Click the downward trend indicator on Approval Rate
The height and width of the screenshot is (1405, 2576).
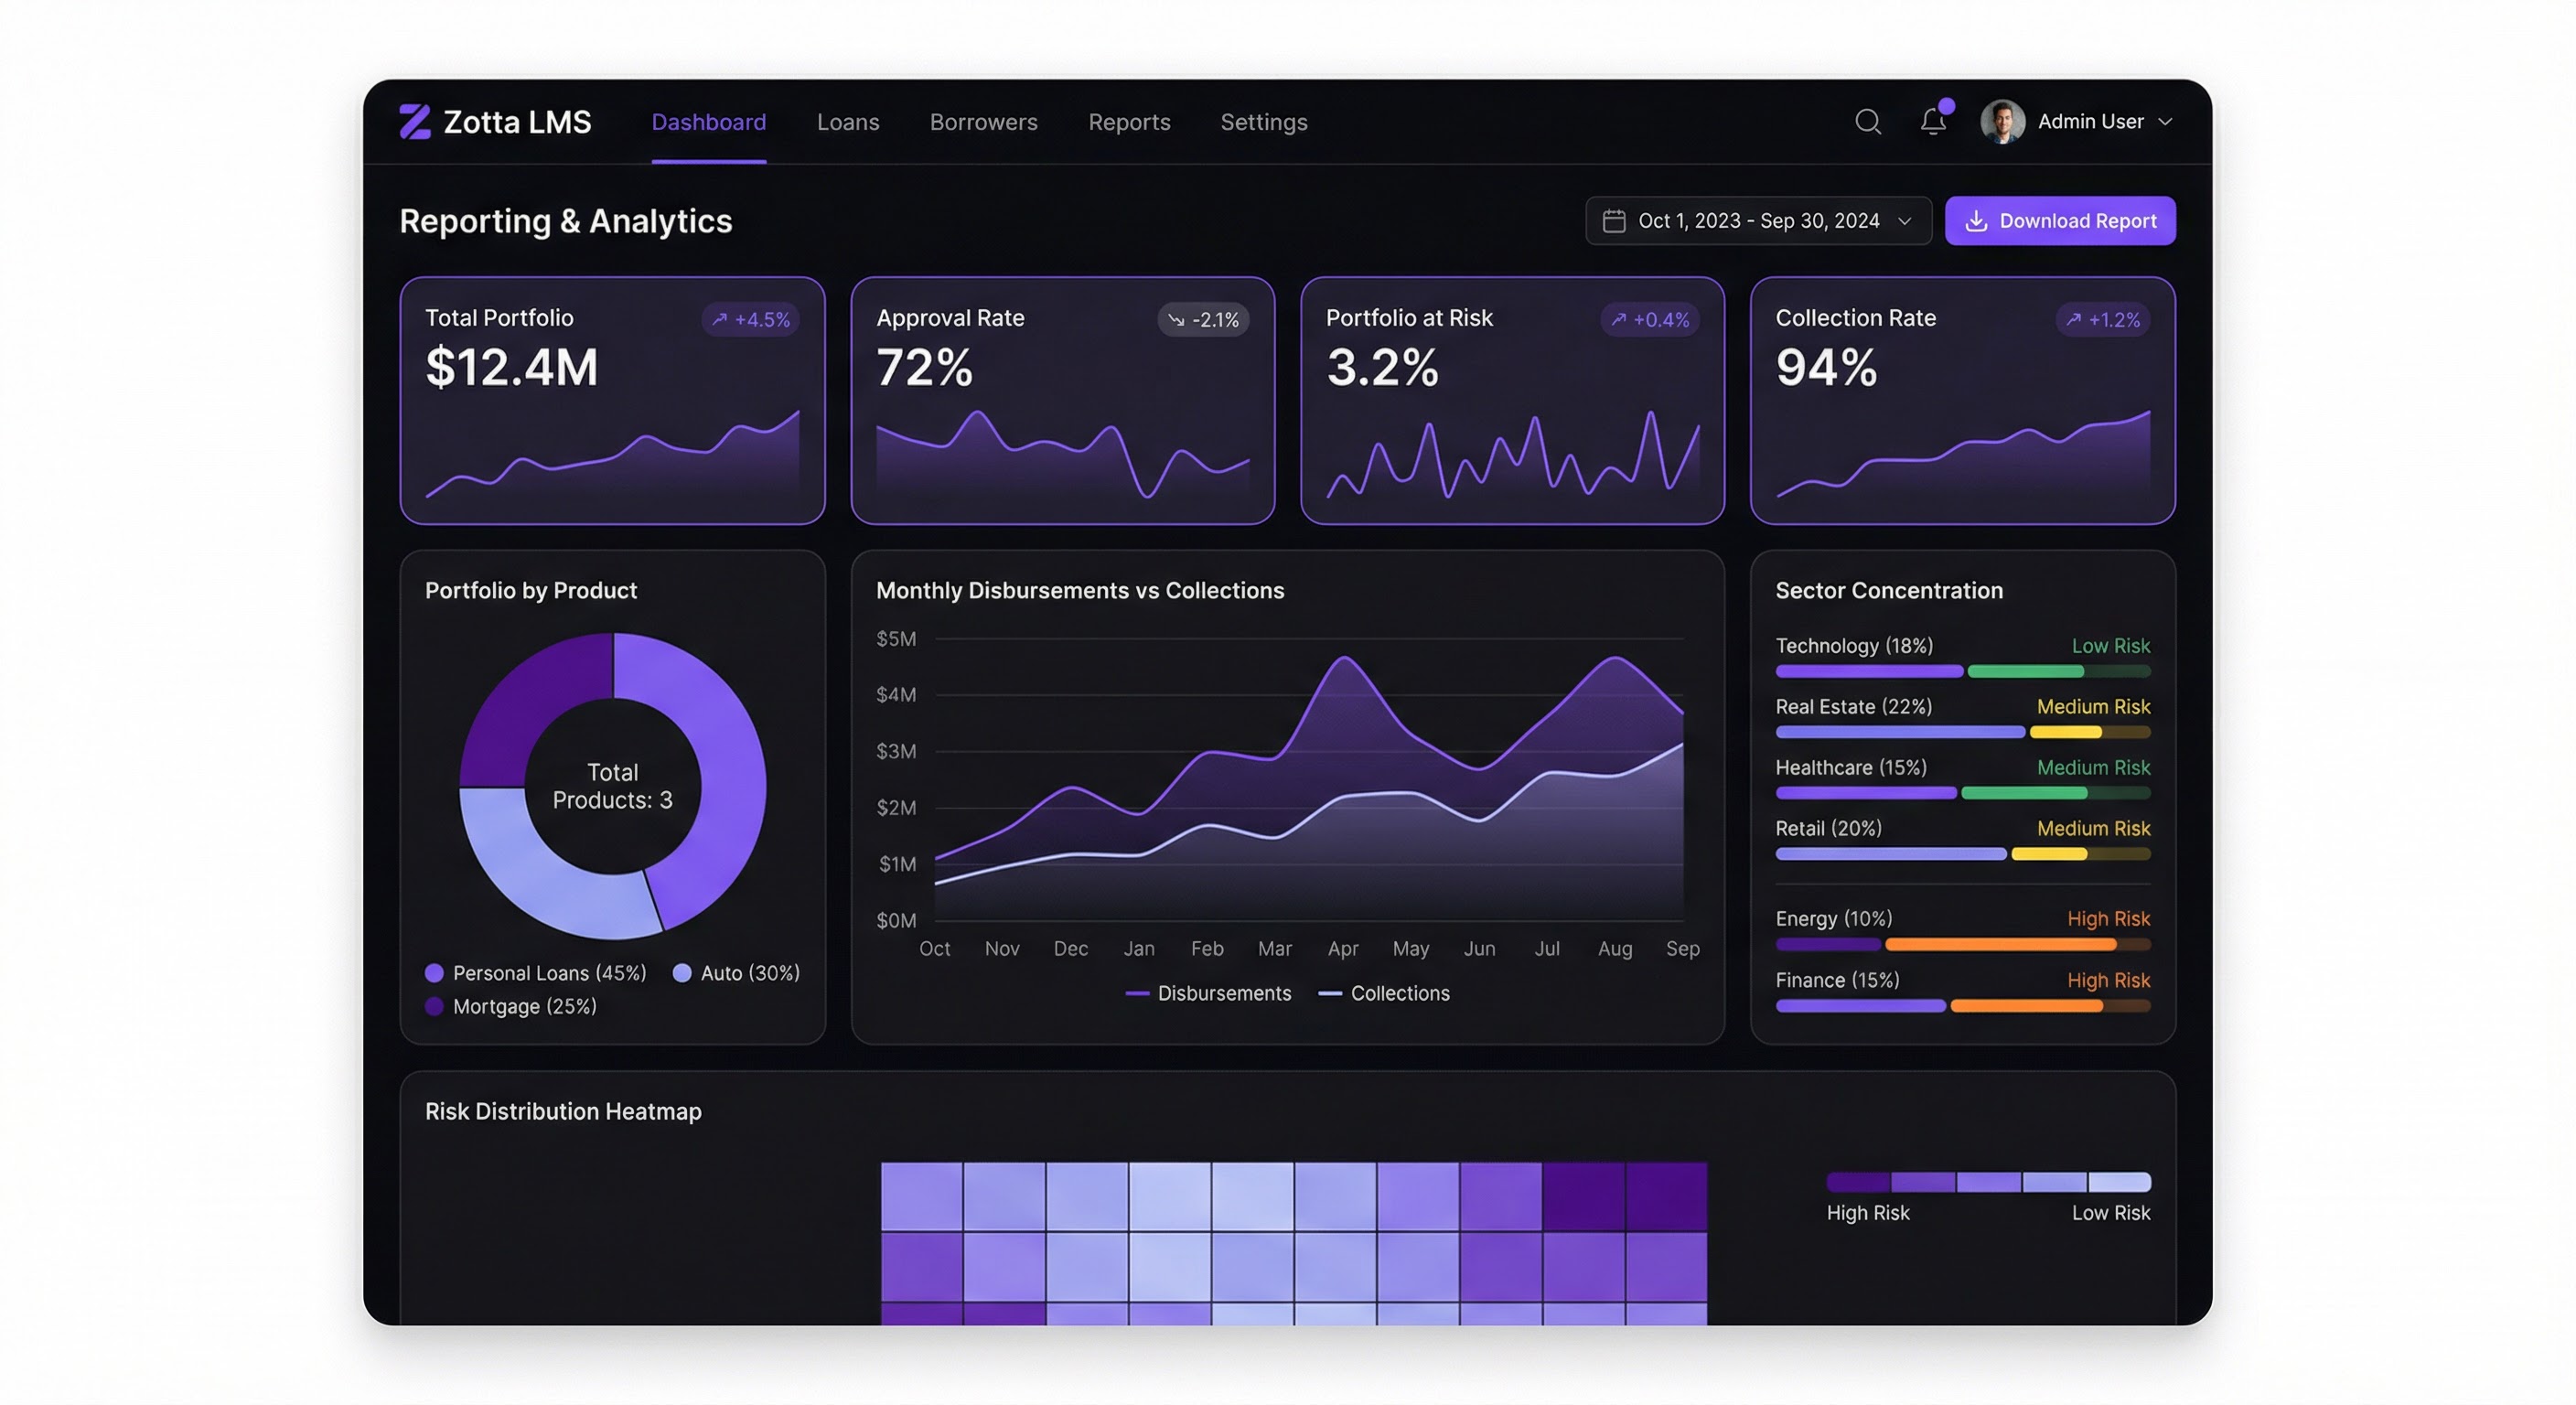(x=1176, y=319)
